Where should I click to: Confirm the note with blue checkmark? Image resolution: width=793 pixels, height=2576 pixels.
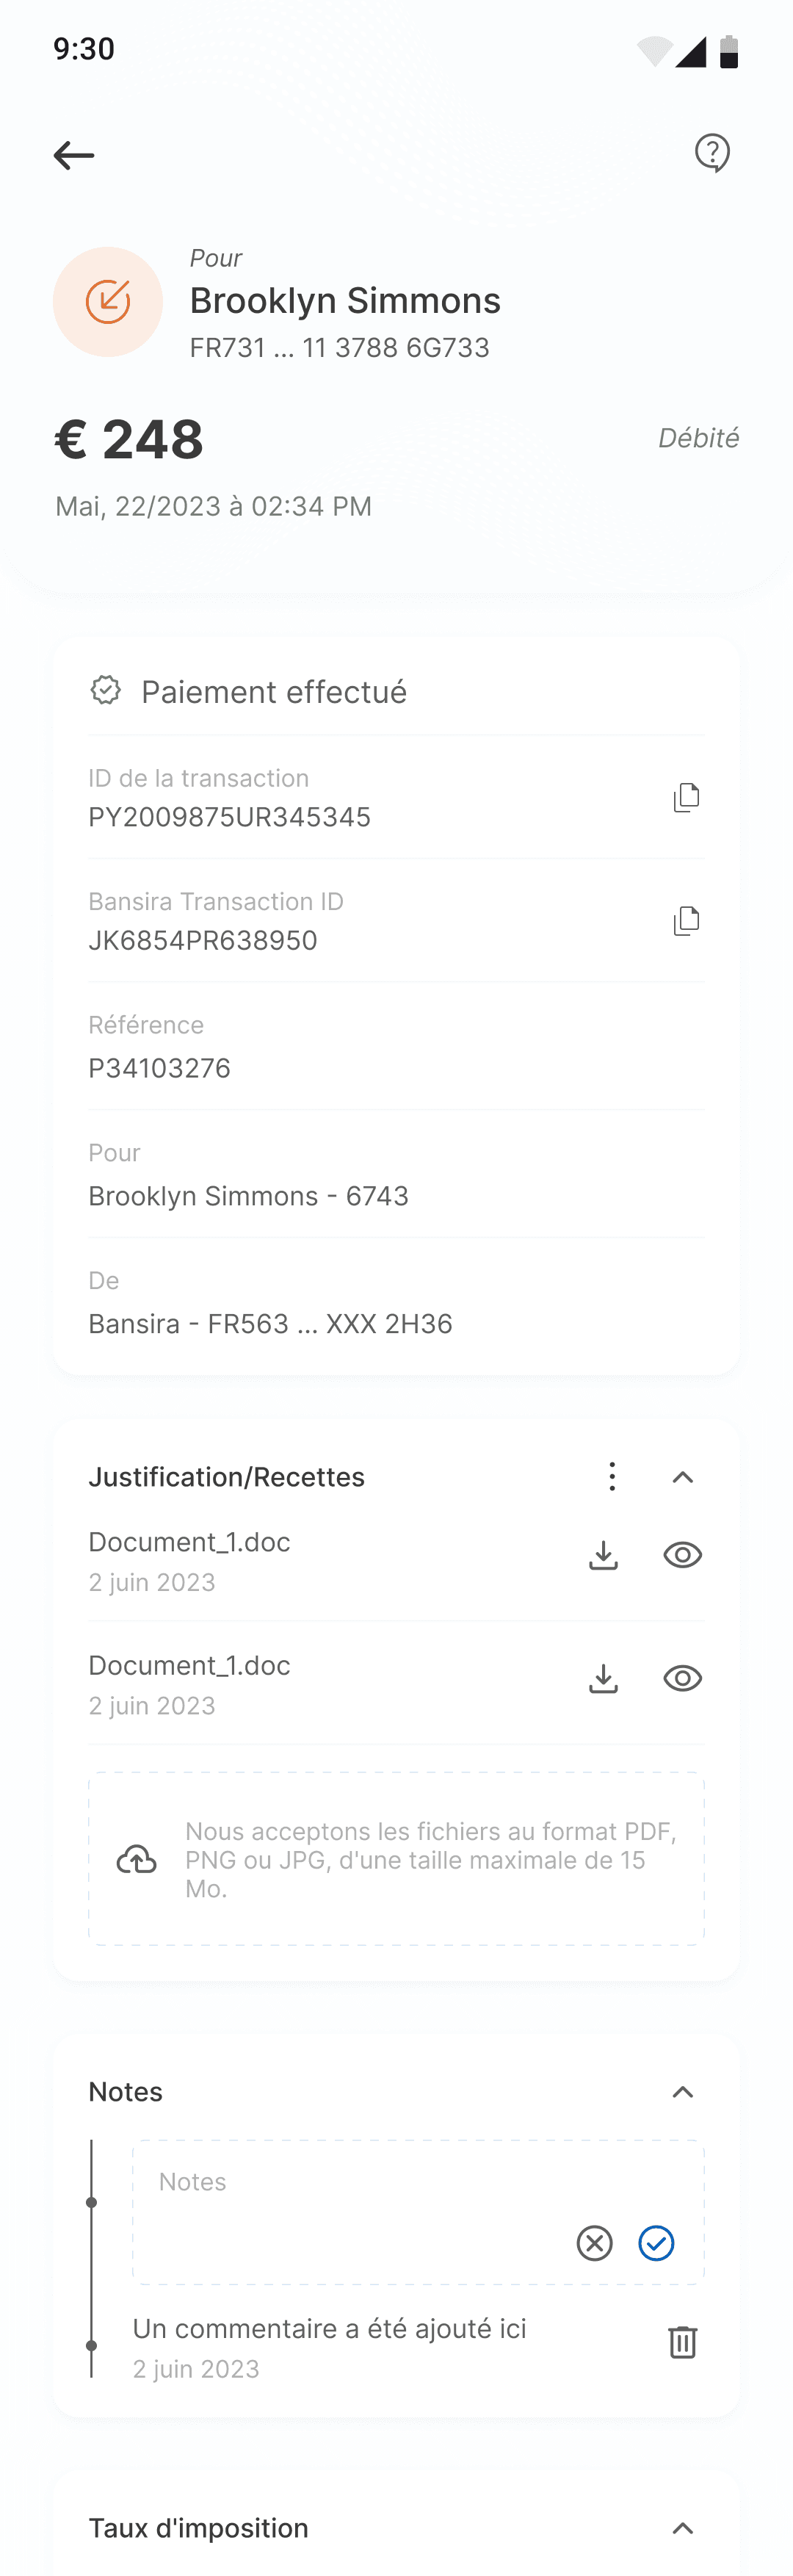click(656, 2243)
